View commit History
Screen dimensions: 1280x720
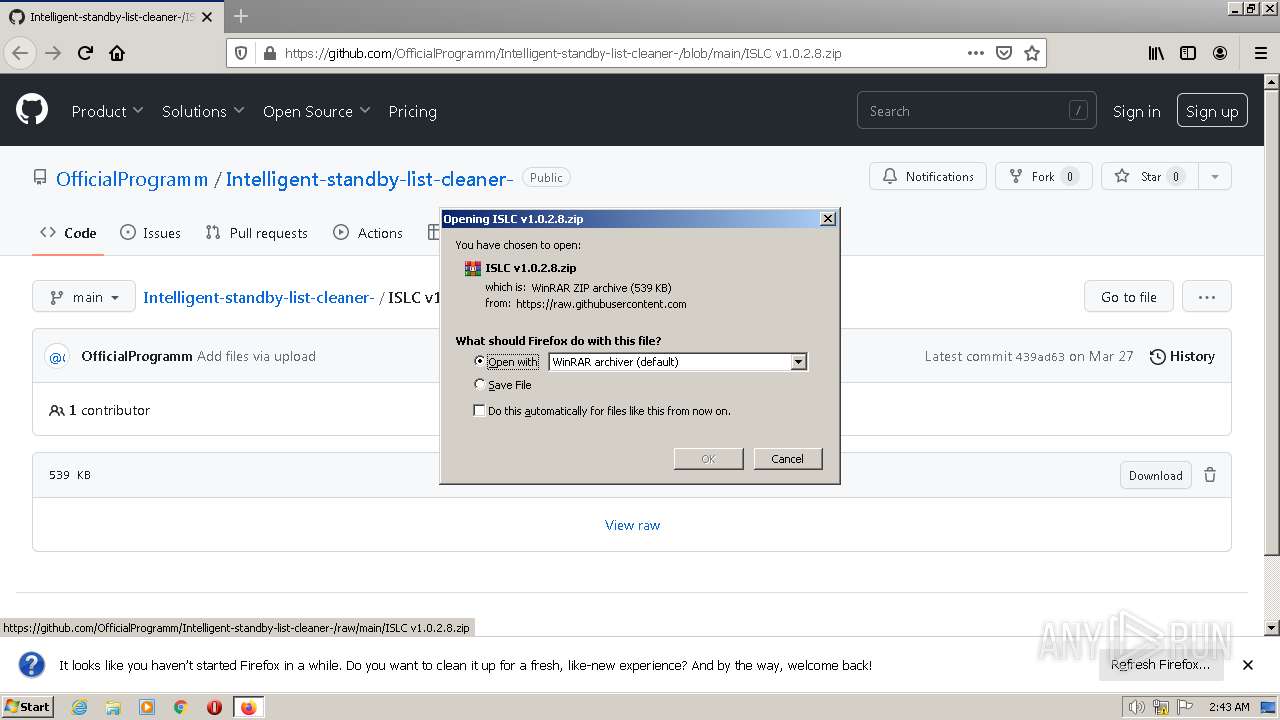point(1182,356)
